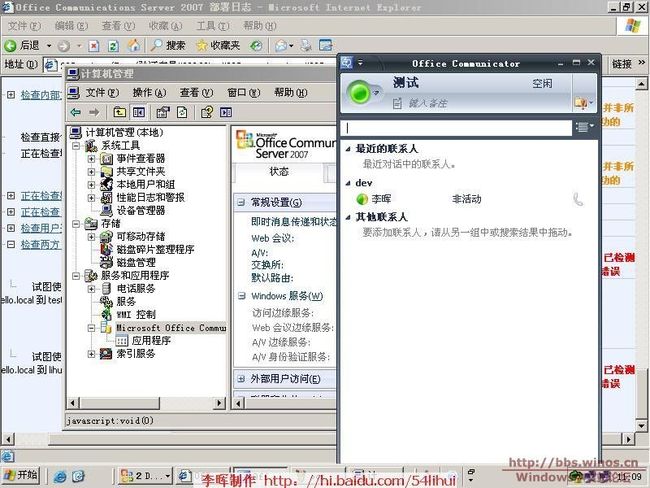Viewport: 650px width, 488px height.
Task: Click the call phone icon for 李晖
Action: pyautogui.click(x=578, y=199)
